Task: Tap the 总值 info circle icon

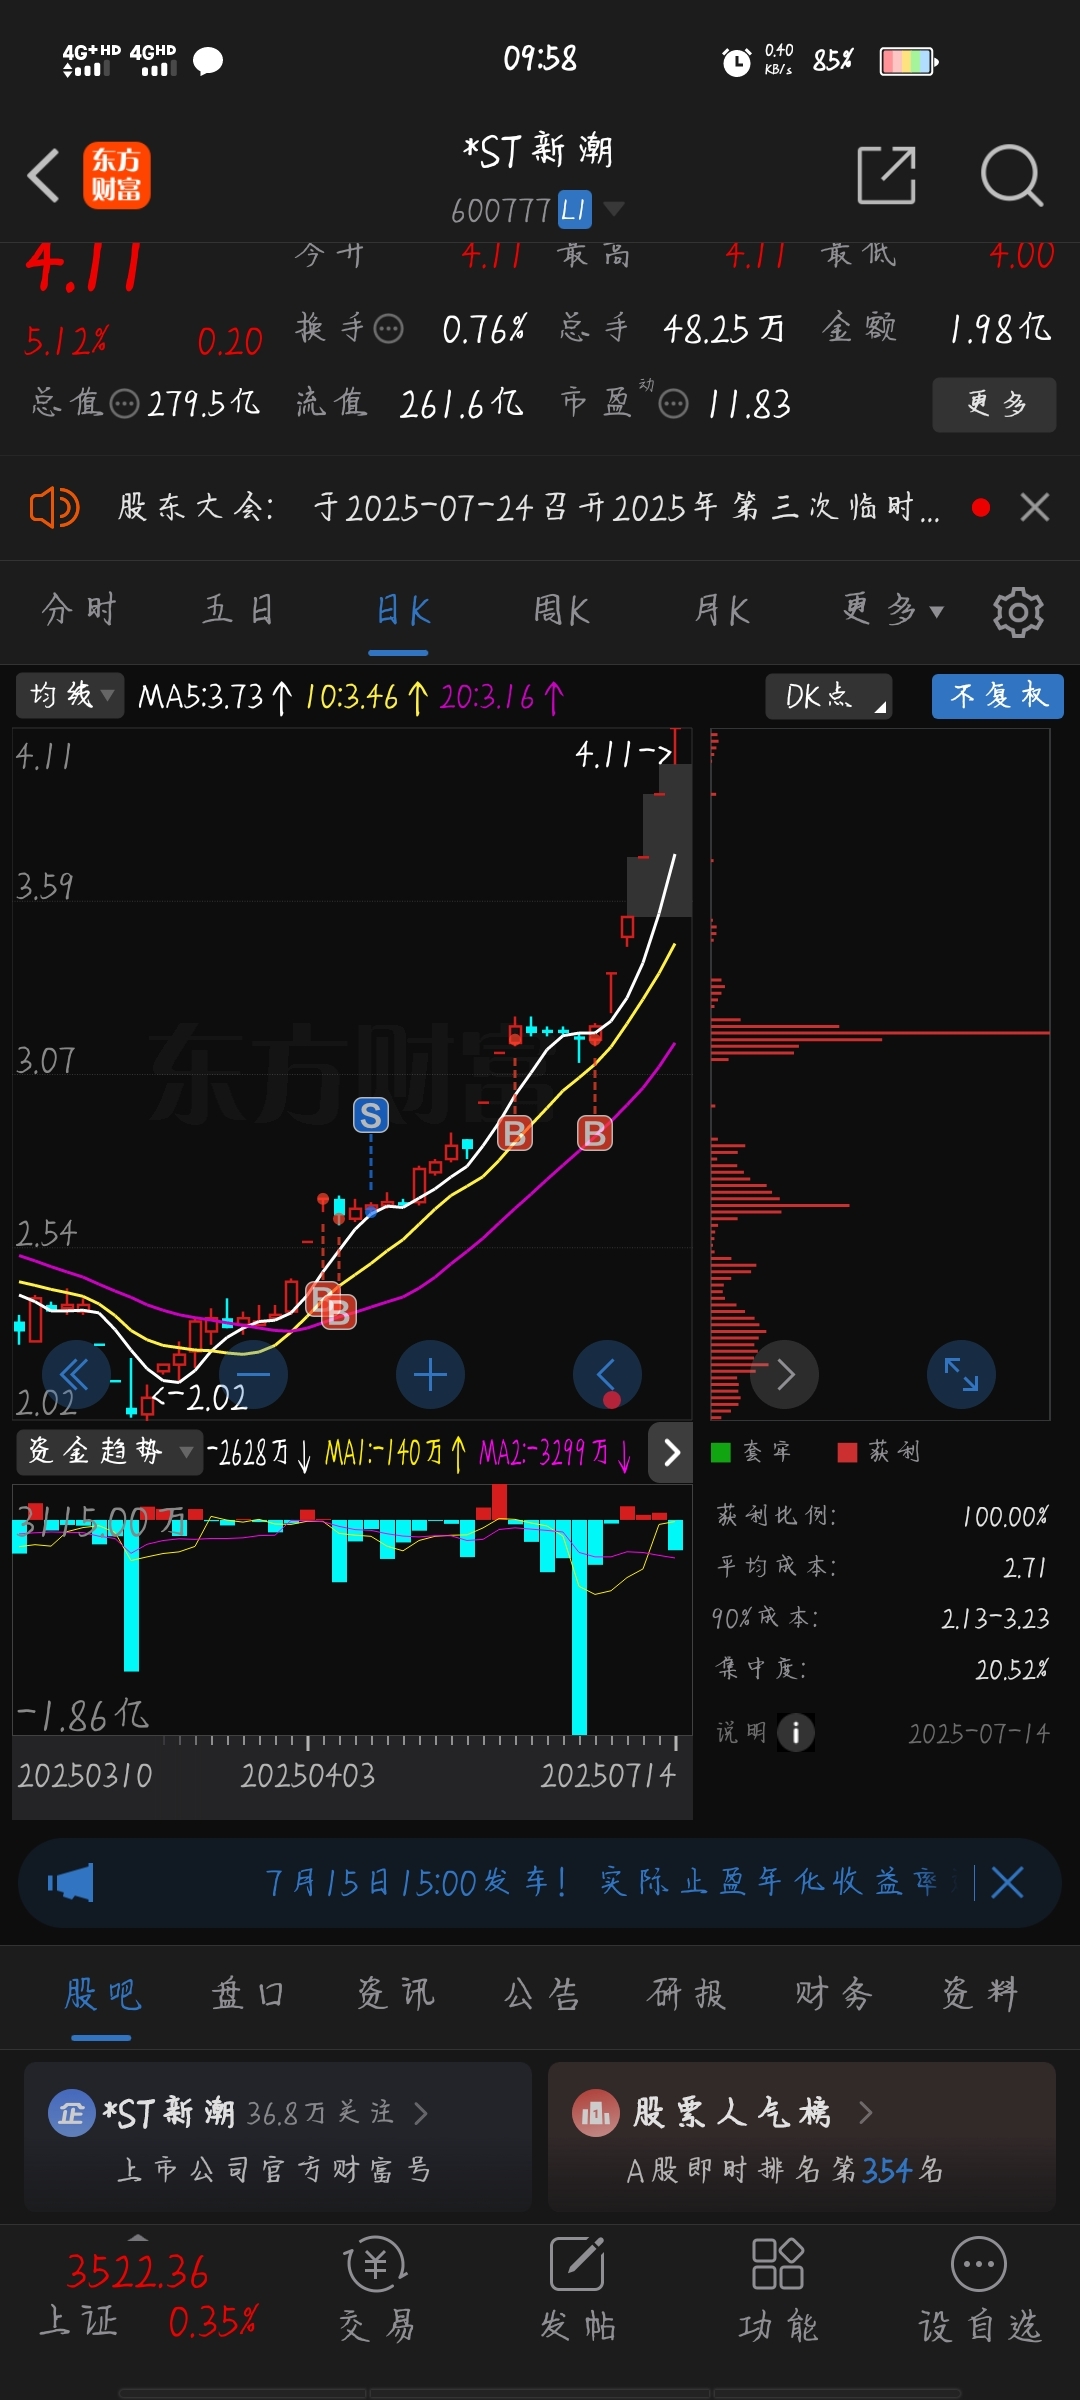Action: point(124,404)
